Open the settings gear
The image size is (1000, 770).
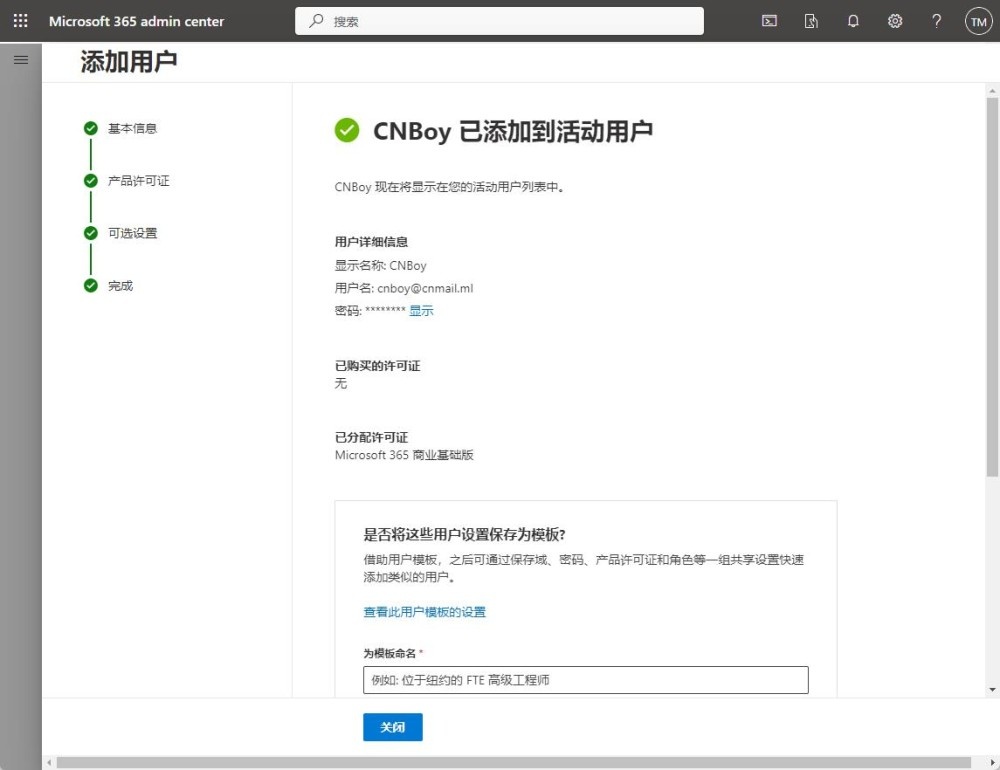[895, 21]
